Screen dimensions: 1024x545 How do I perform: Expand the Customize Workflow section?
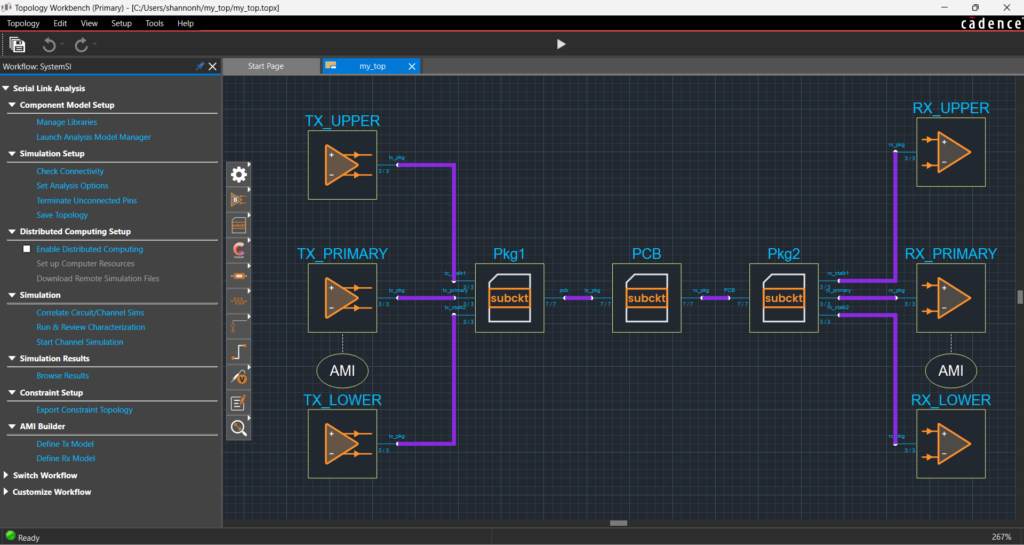pyautogui.click(x=6, y=491)
